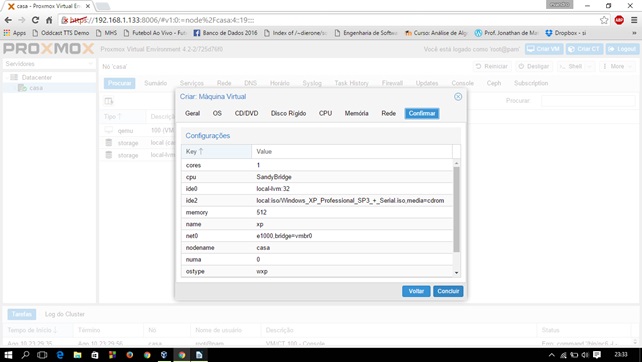Click the Criar CT button

(x=584, y=49)
